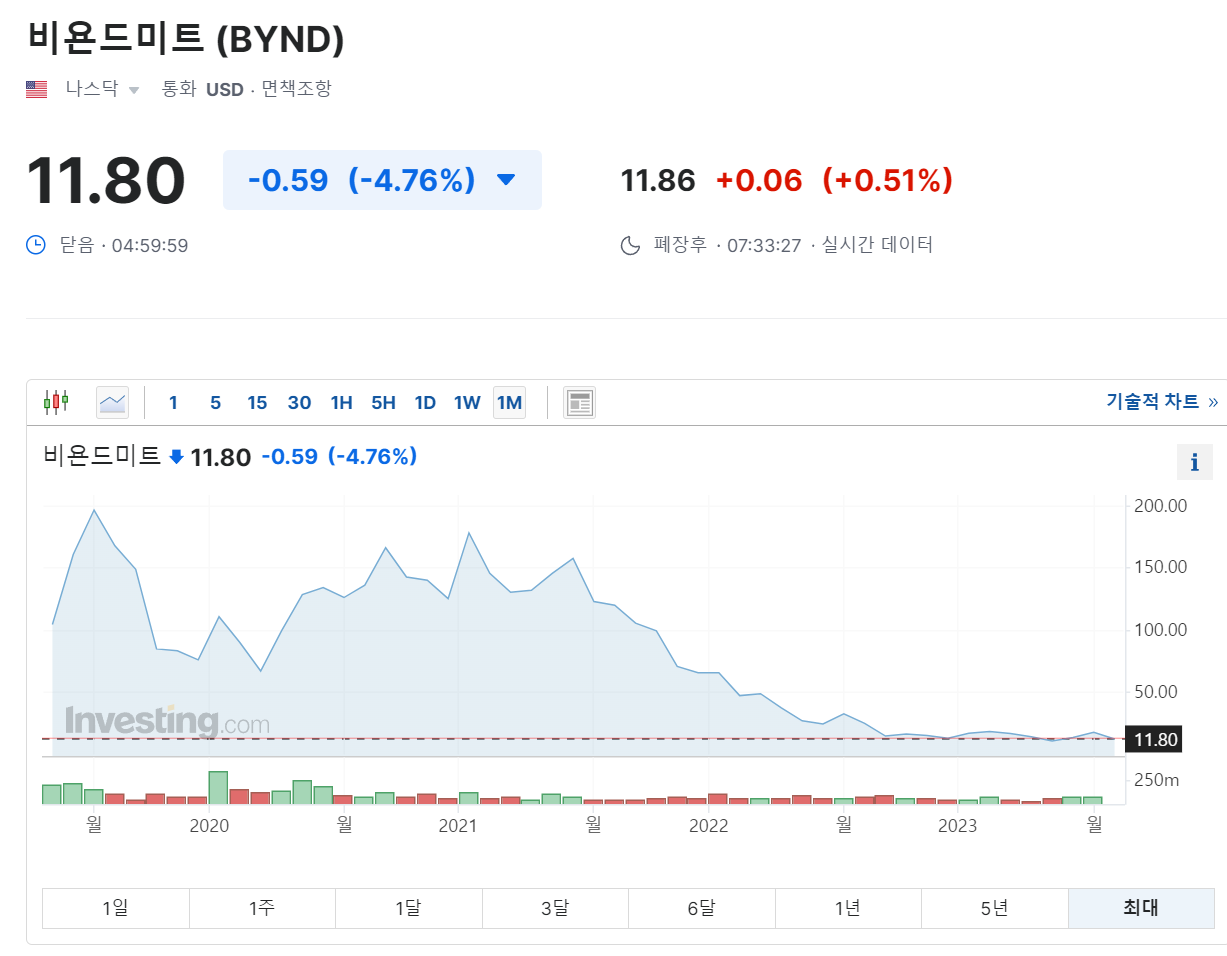Select the 3달 range tab
The width and height of the screenshot is (1227, 956).
point(555,908)
